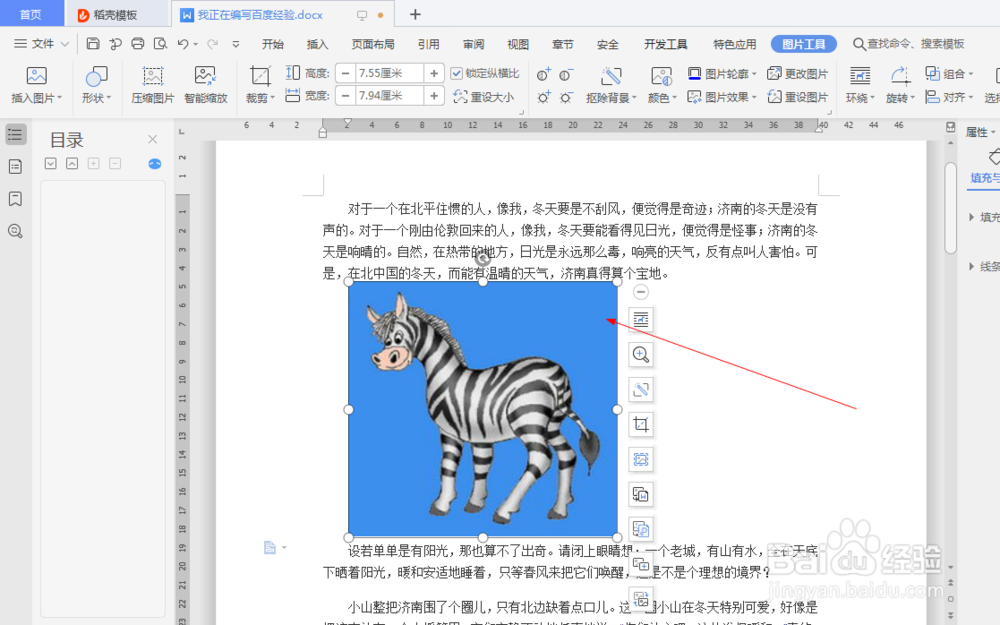Click the height value field 7.55厘米
Viewport: 1000px width, 625px height.
pos(390,73)
